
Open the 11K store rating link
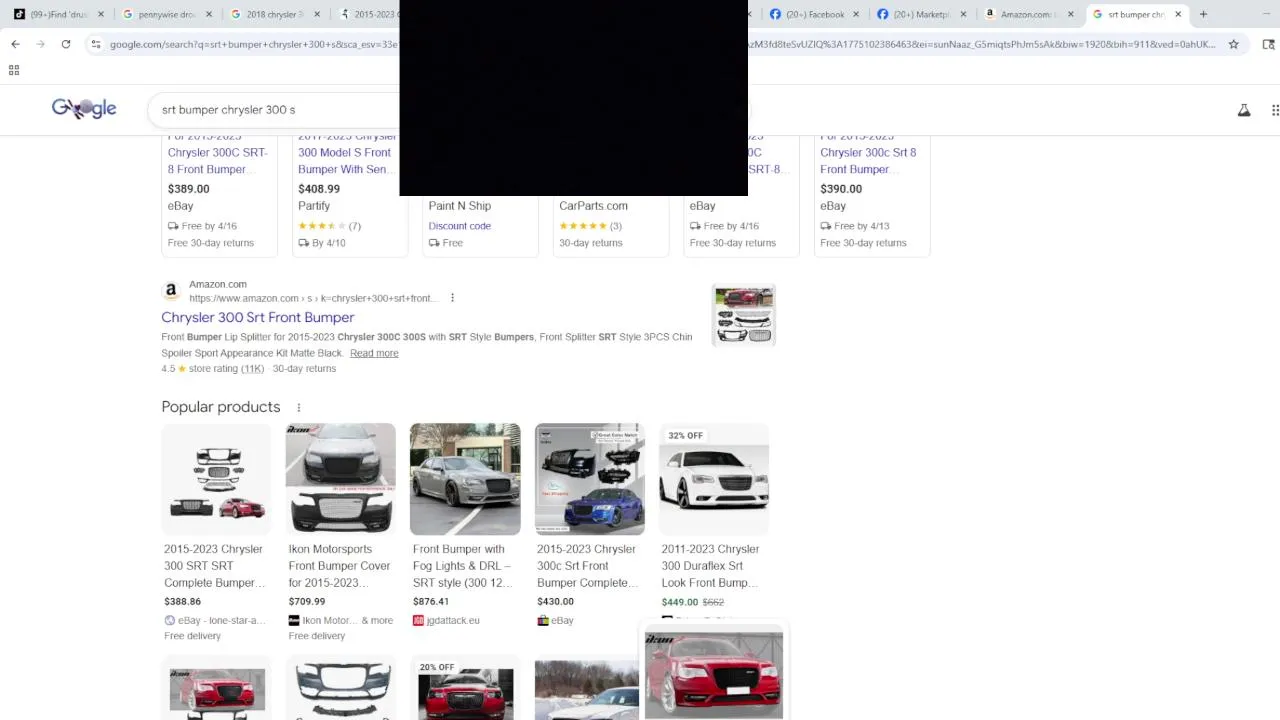pos(252,369)
